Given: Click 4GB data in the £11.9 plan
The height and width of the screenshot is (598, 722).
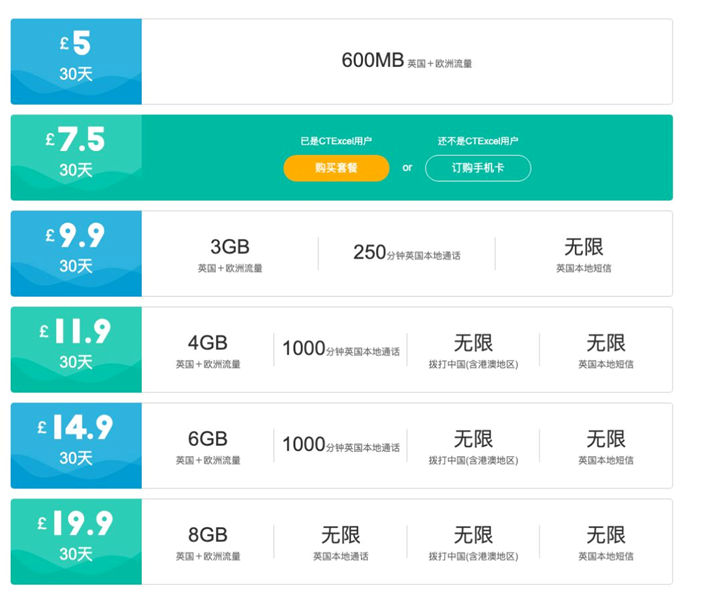Looking at the screenshot, I should pos(208,350).
